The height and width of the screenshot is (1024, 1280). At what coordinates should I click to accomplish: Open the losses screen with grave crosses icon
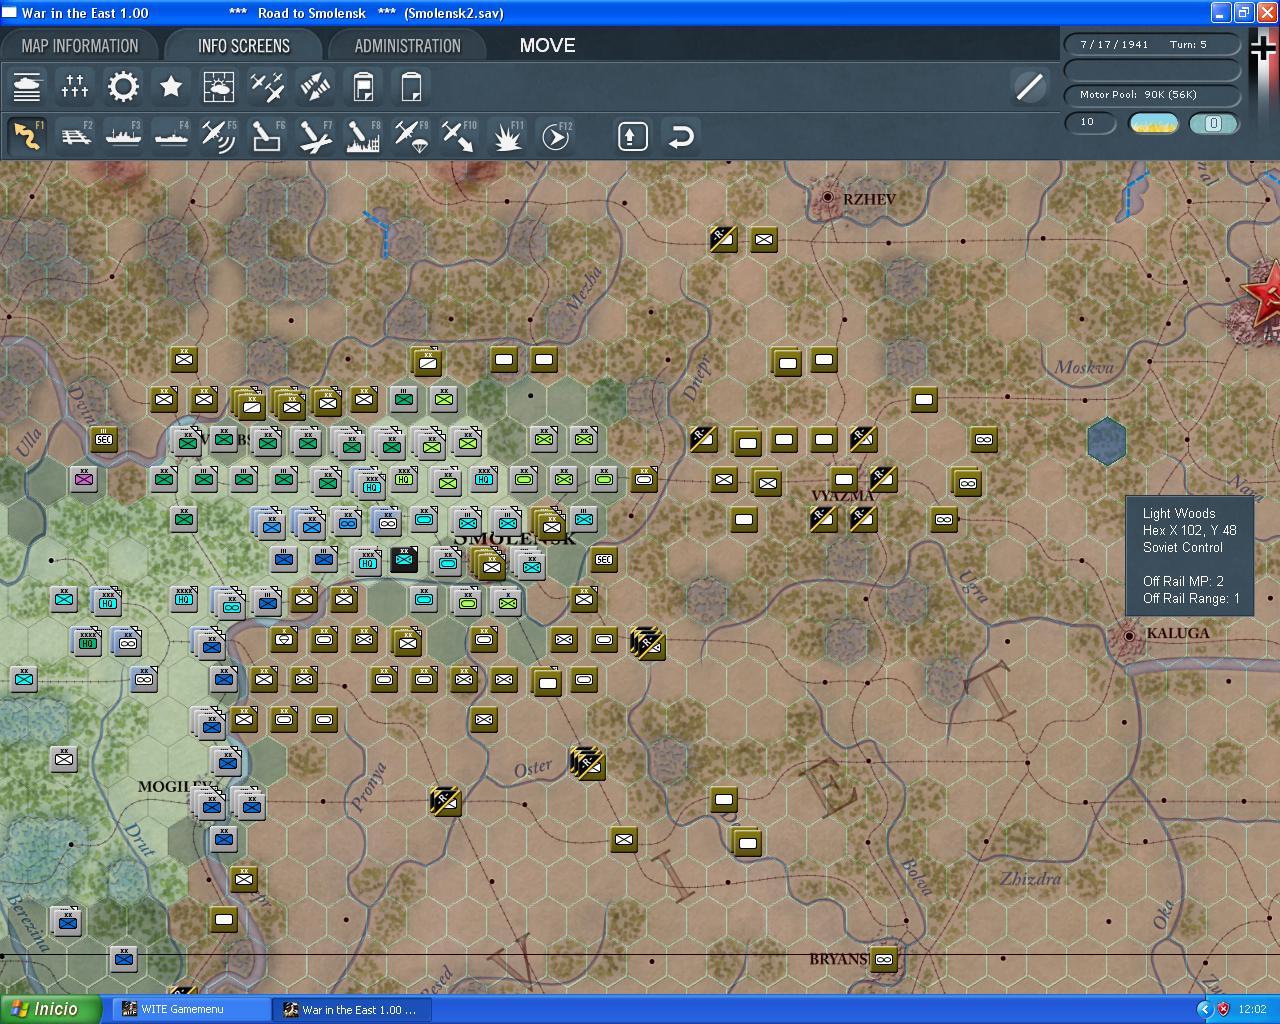[75, 87]
